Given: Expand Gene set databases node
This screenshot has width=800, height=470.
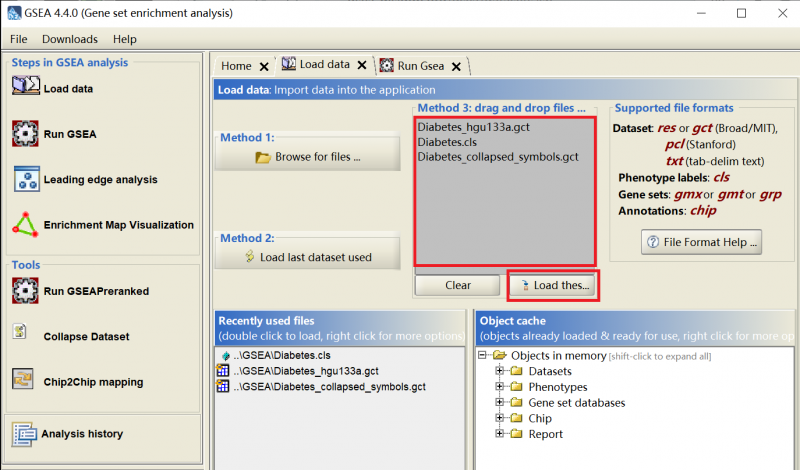Looking at the screenshot, I should pyautogui.click(x=500, y=403).
